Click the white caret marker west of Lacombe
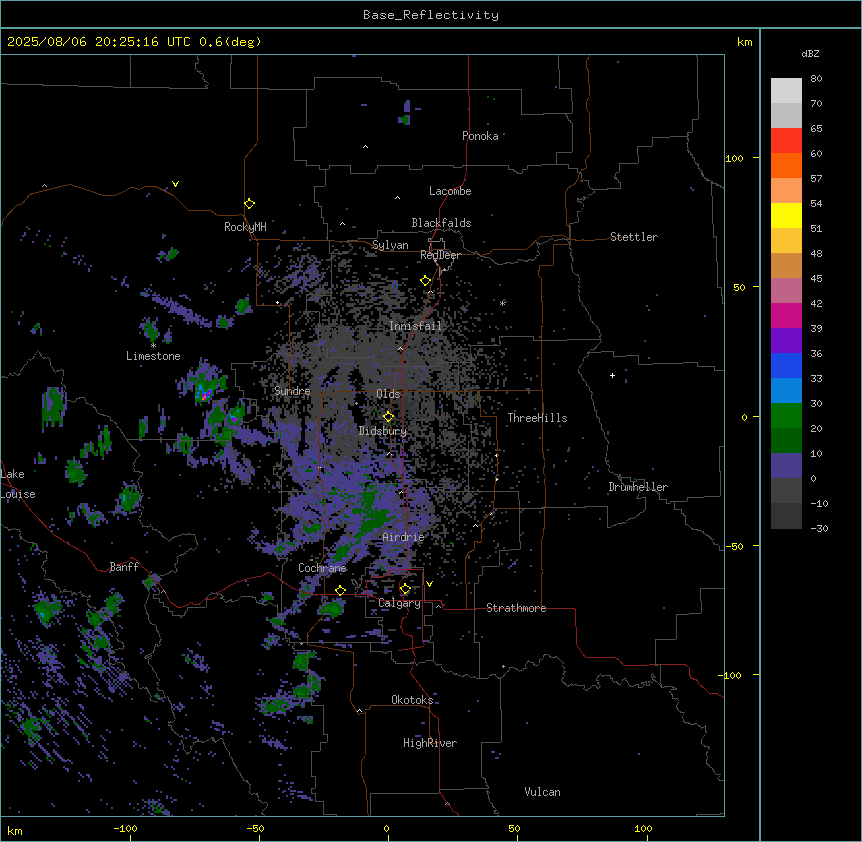Viewport: 862px width, 842px height. (397, 197)
